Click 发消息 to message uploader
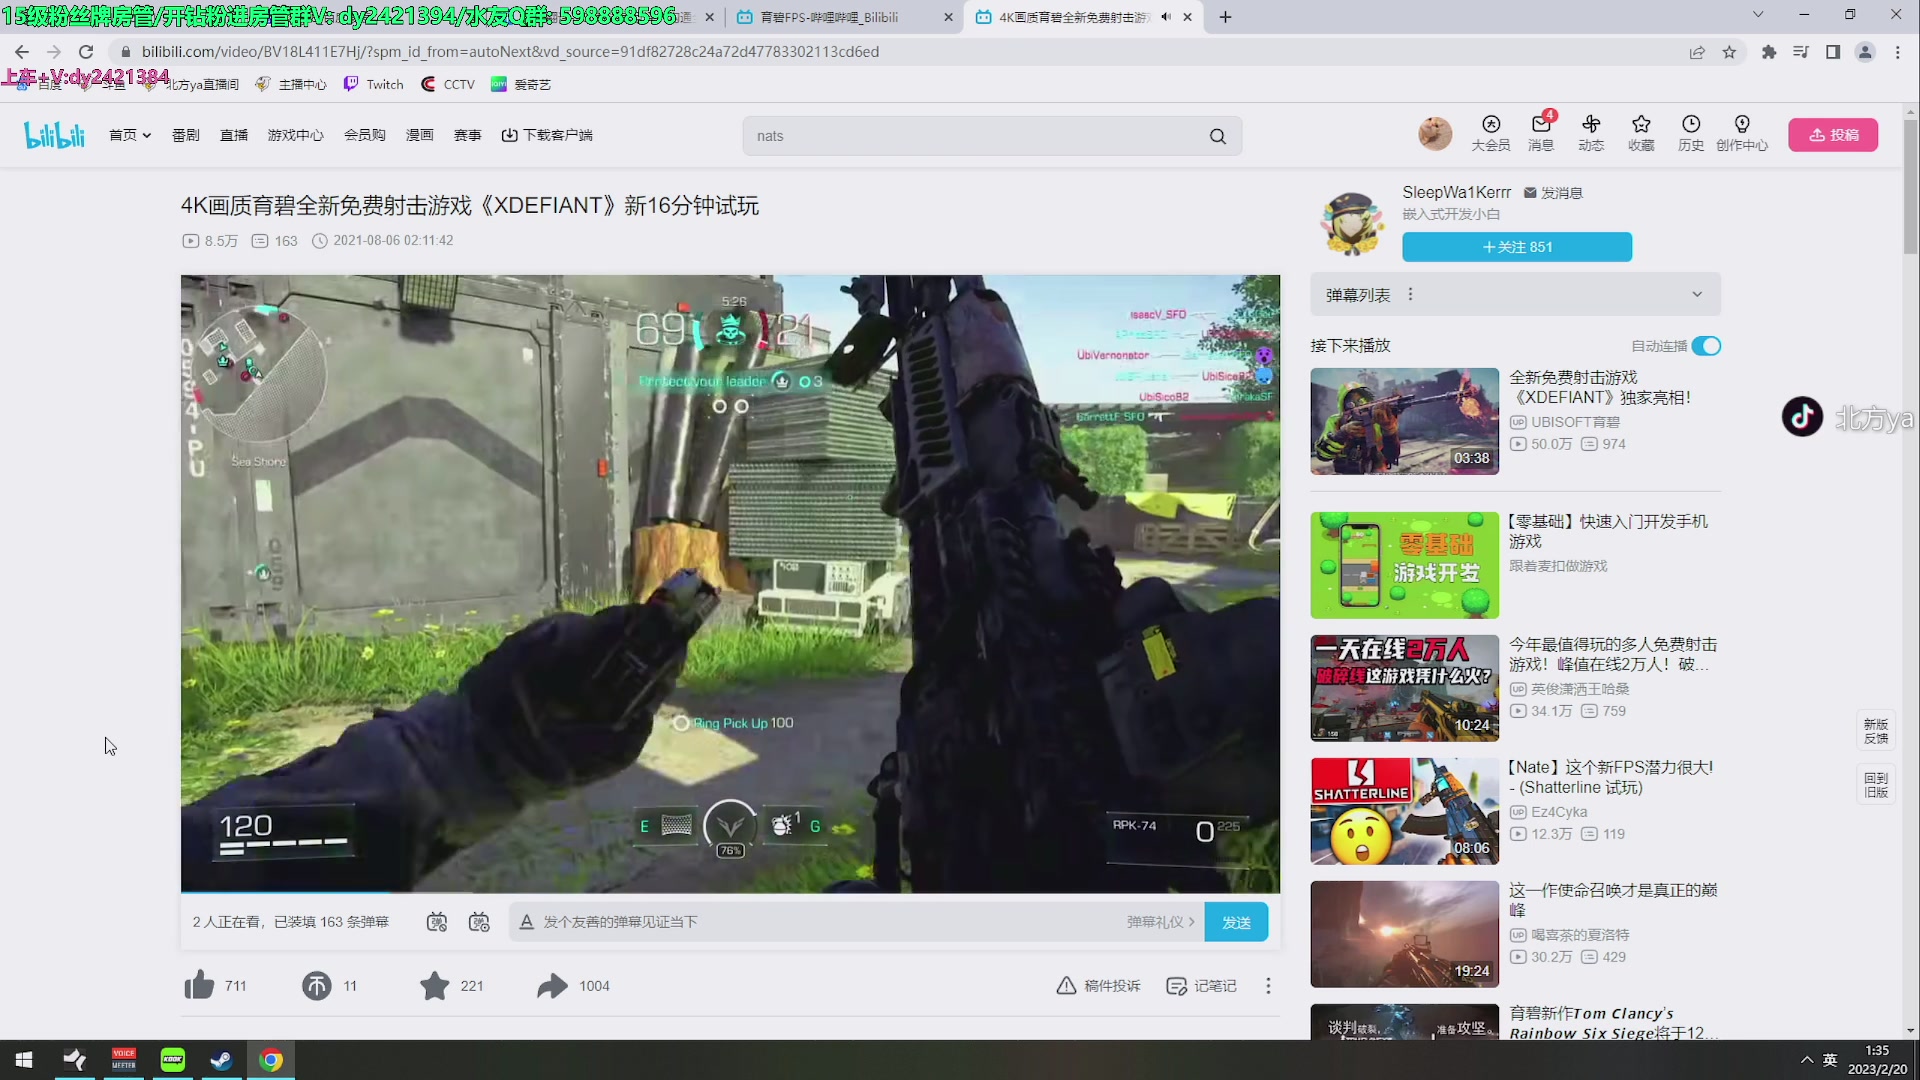This screenshot has height=1080, width=1920. (x=1553, y=193)
